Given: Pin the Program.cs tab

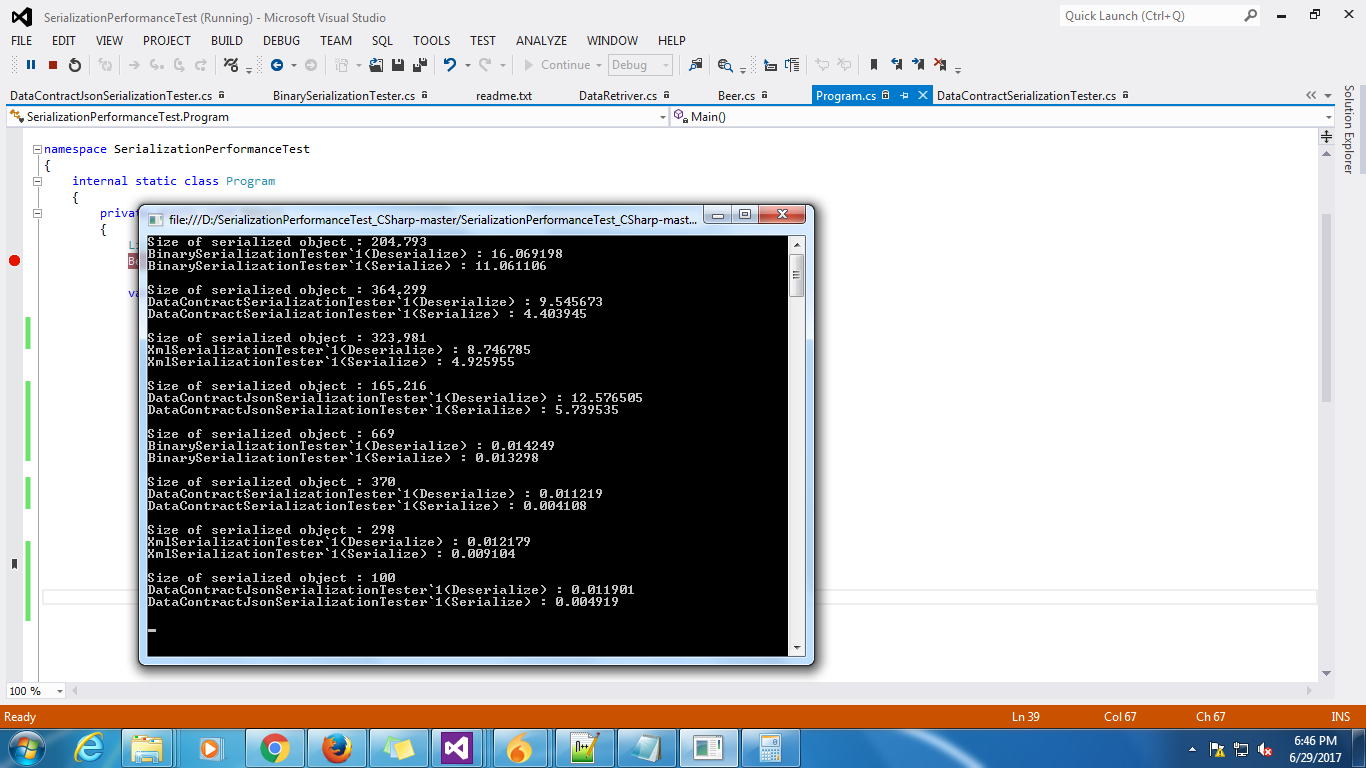Looking at the screenshot, I should click(904, 95).
